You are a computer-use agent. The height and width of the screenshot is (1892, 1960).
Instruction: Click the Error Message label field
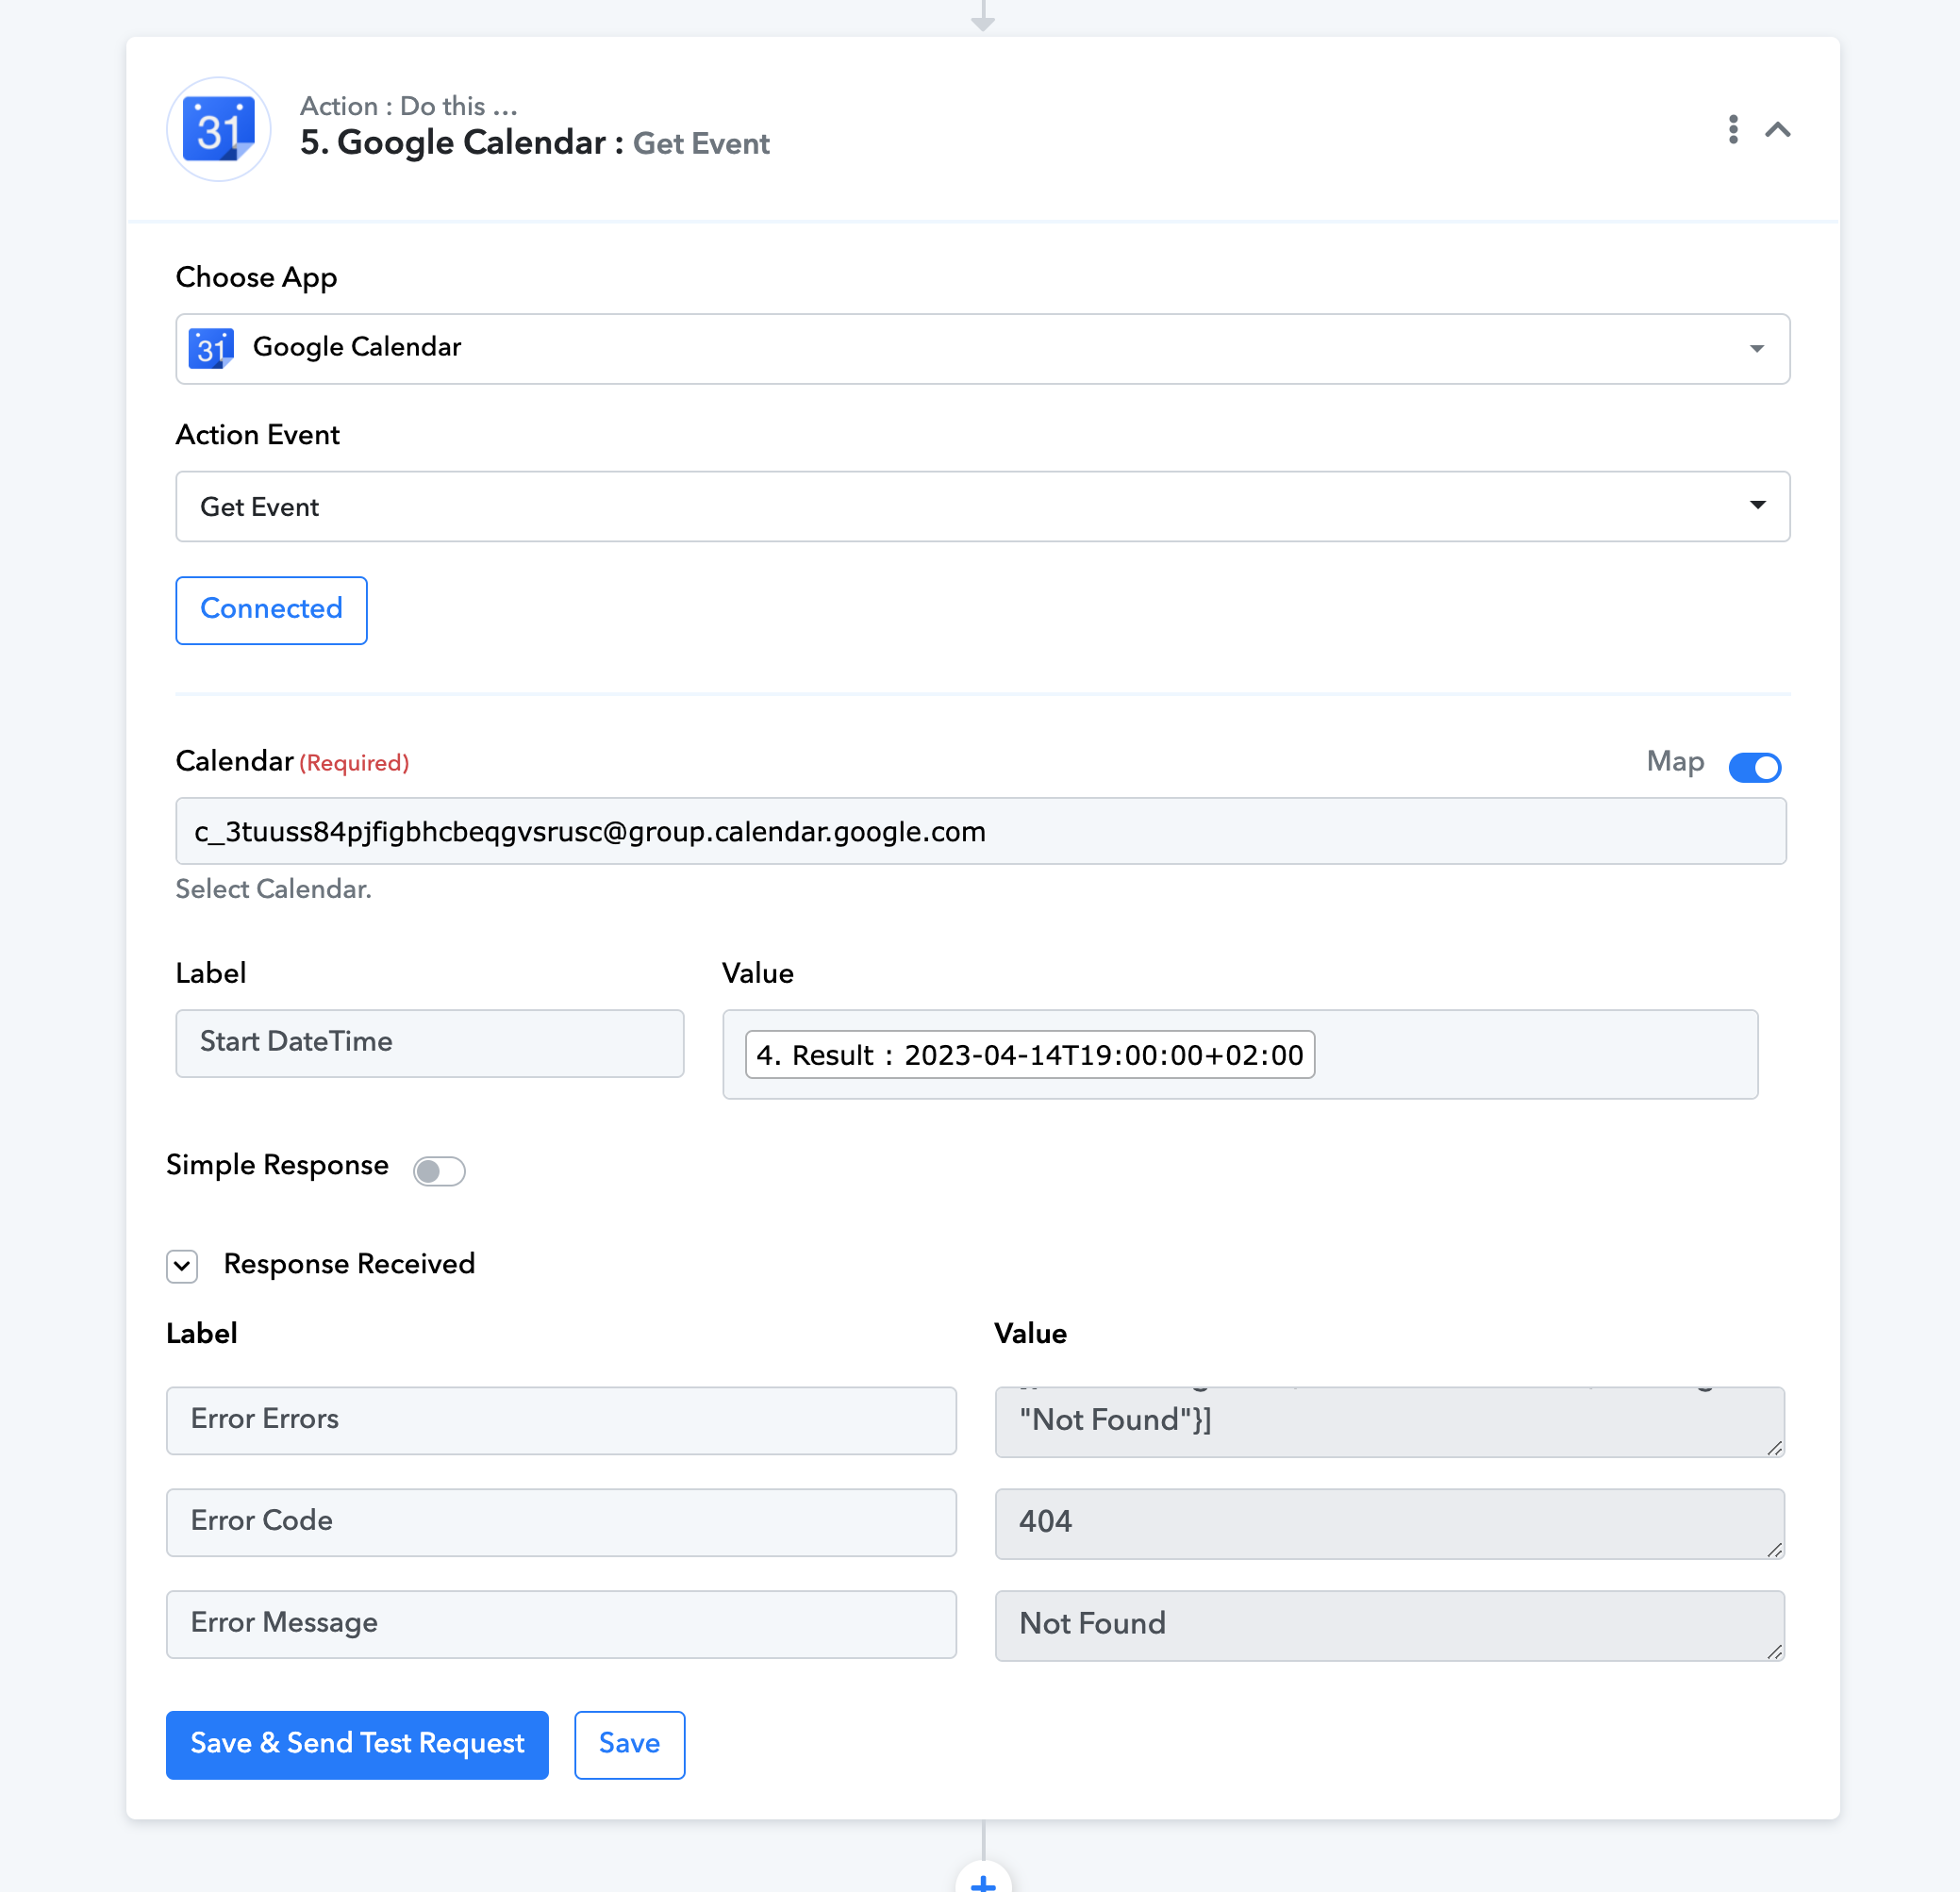click(x=561, y=1623)
